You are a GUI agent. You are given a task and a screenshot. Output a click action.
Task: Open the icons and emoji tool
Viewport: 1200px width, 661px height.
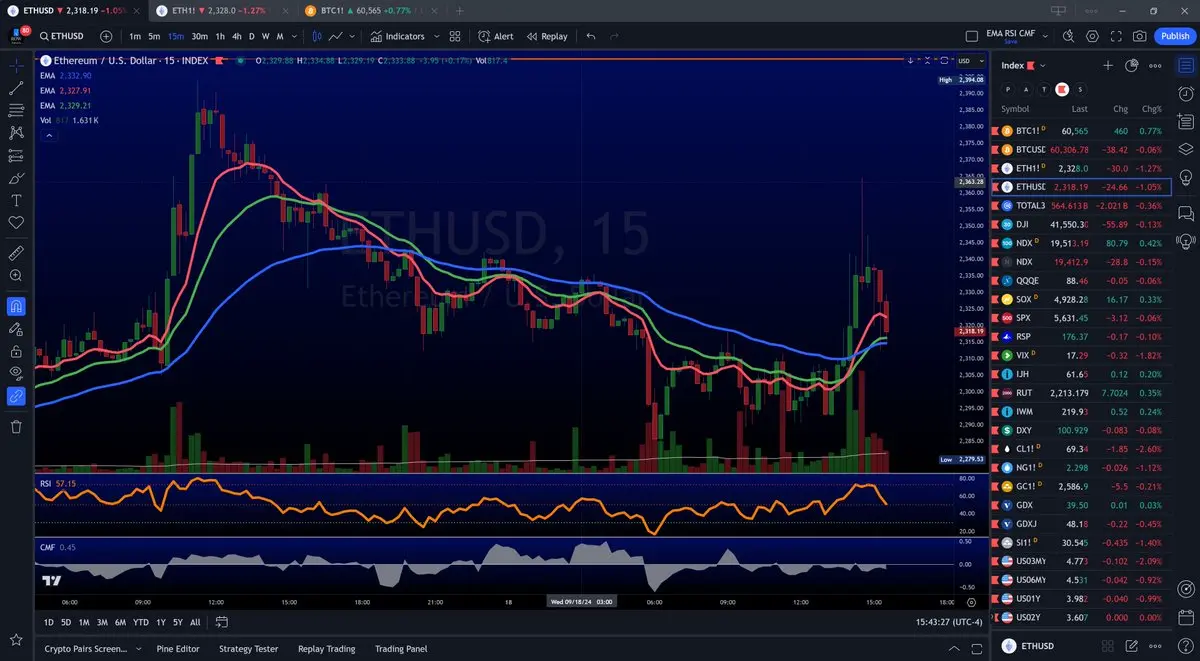tap(16, 222)
